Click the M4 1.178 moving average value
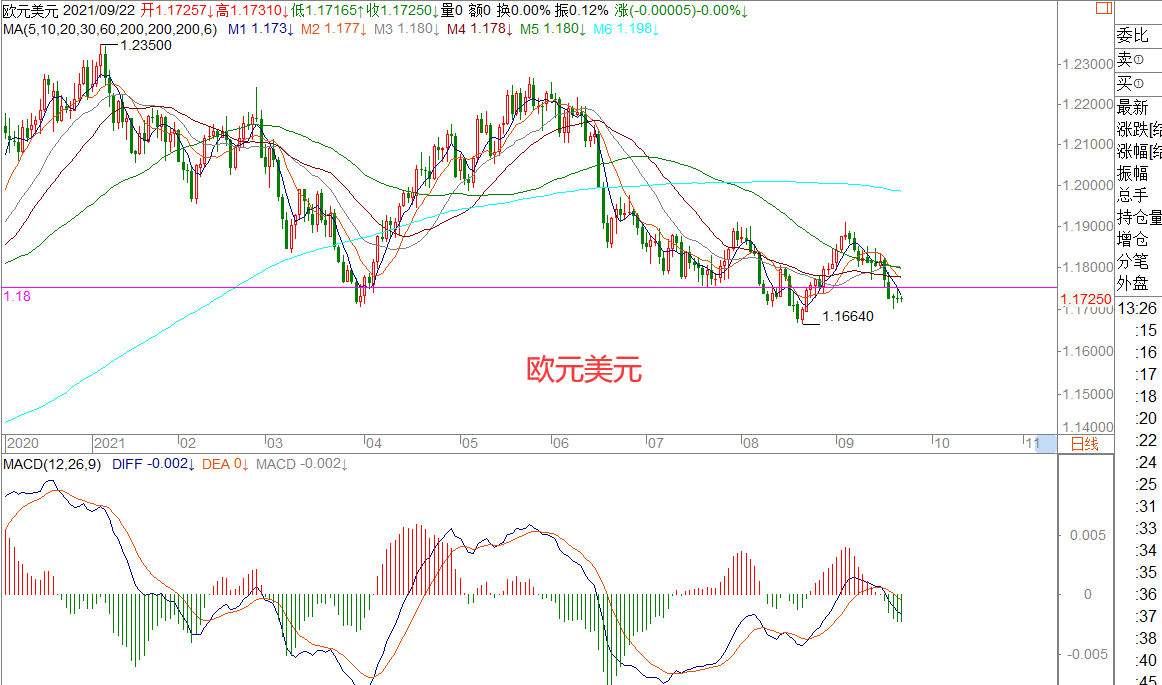The height and width of the screenshot is (685, 1162). tap(480, 29)
